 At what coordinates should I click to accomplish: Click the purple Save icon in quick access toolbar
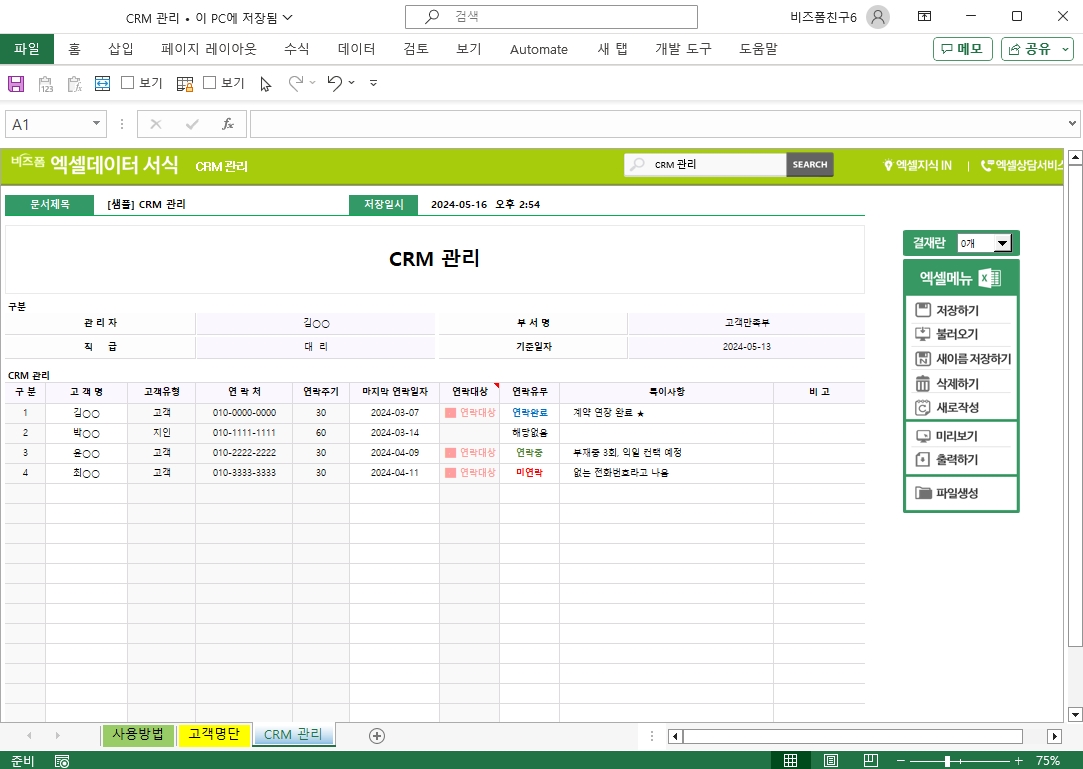tap(16, 84)
